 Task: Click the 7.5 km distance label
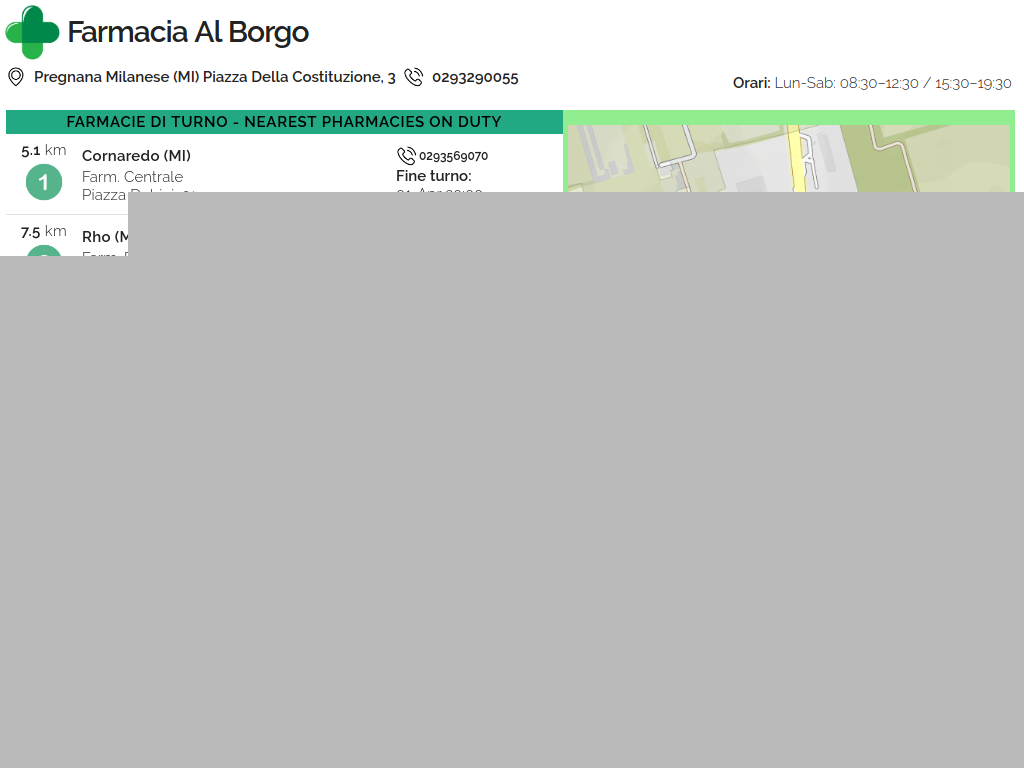click(43, 232)
